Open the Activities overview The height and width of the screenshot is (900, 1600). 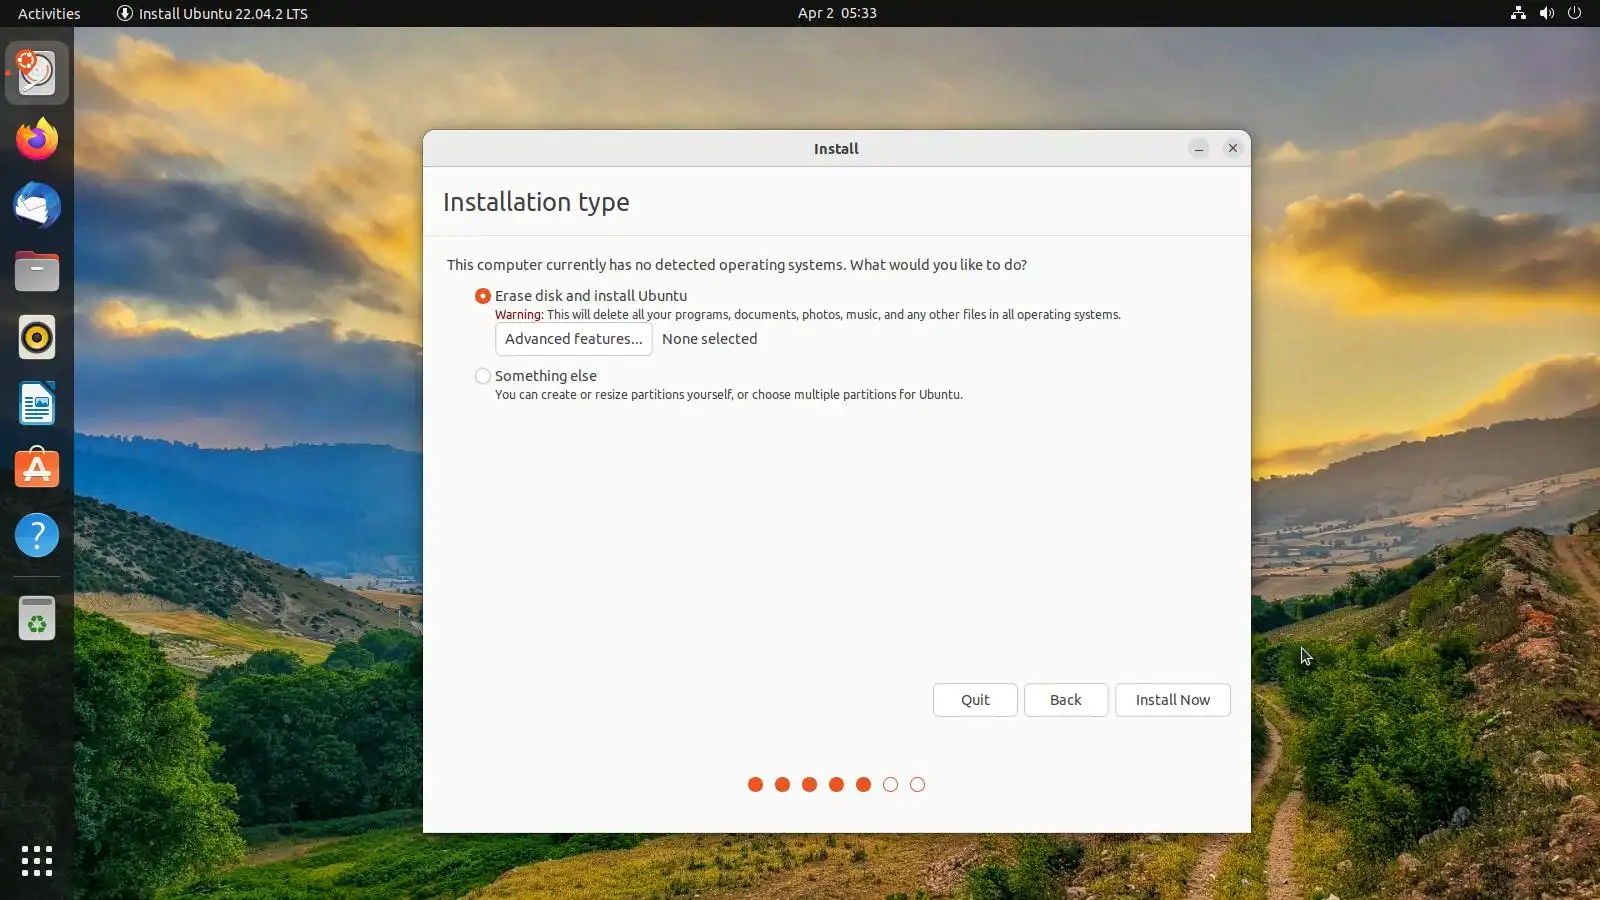[x=49, y=13]
